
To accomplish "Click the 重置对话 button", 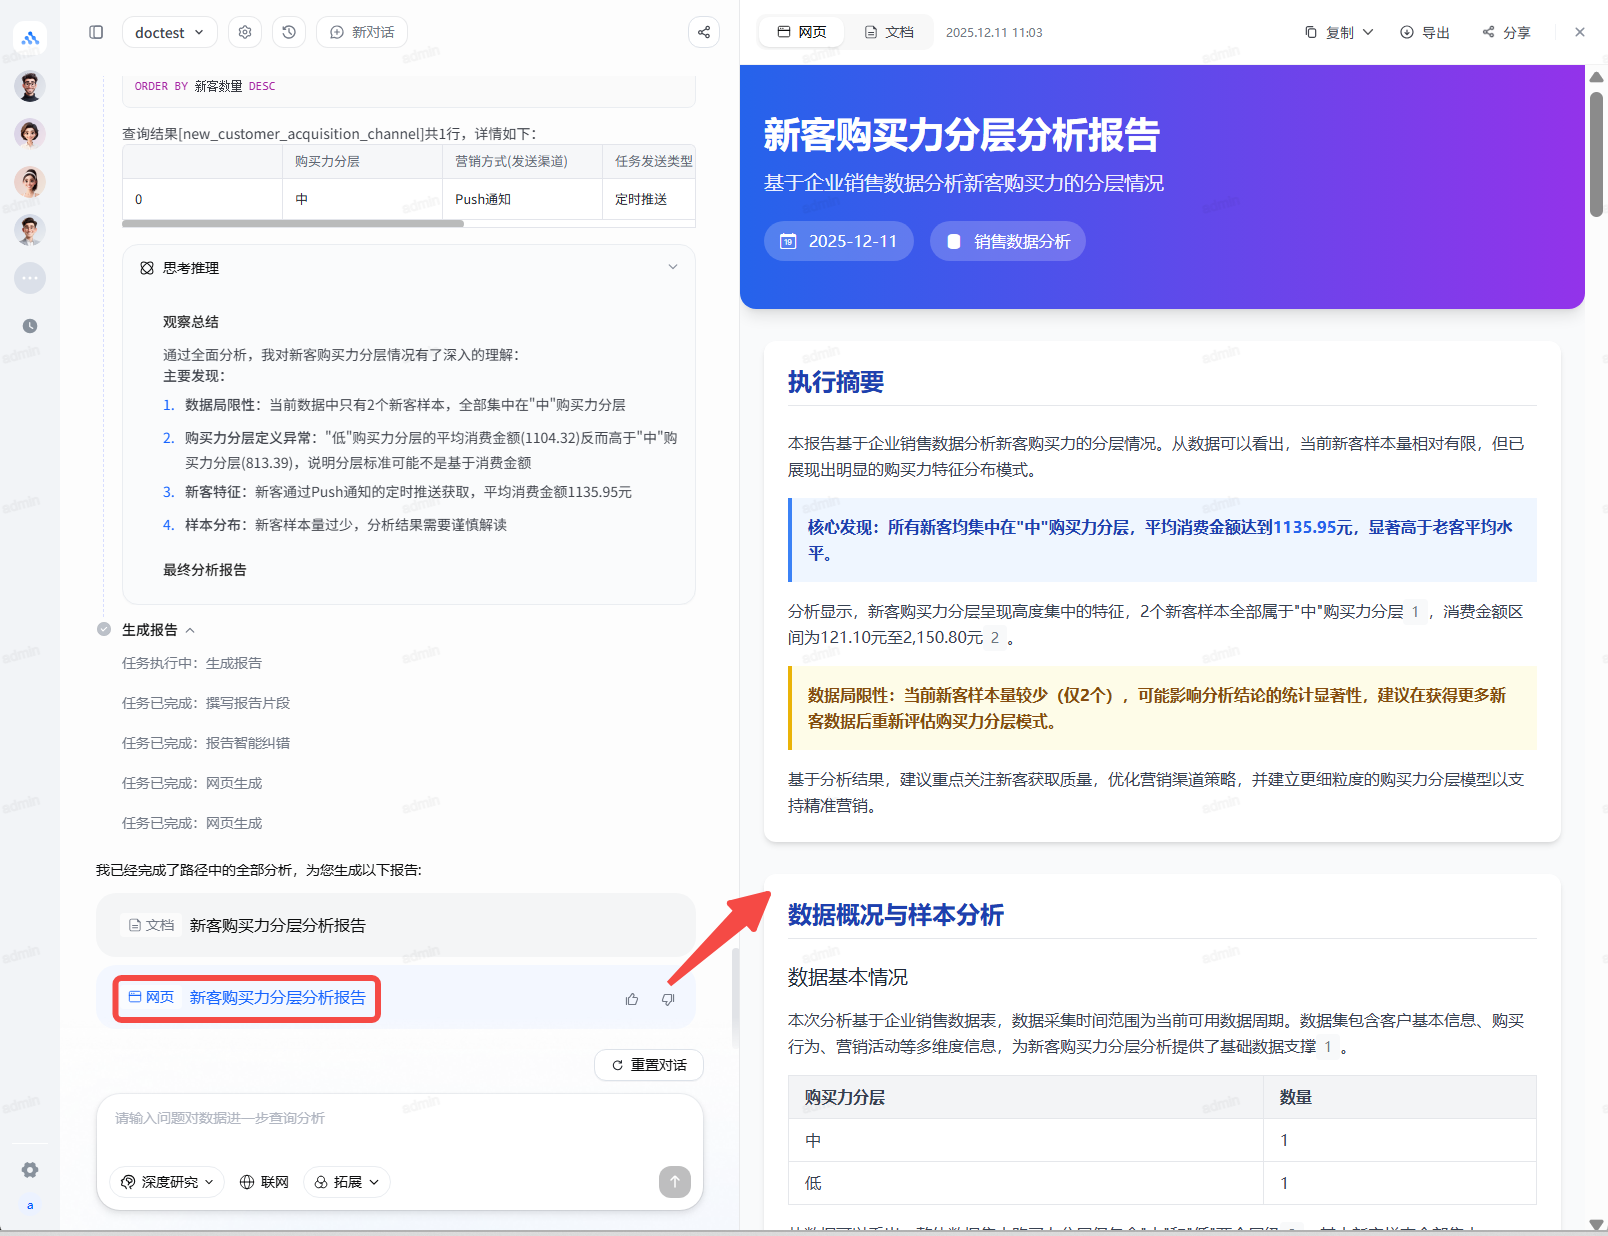I will point(649,1065).
